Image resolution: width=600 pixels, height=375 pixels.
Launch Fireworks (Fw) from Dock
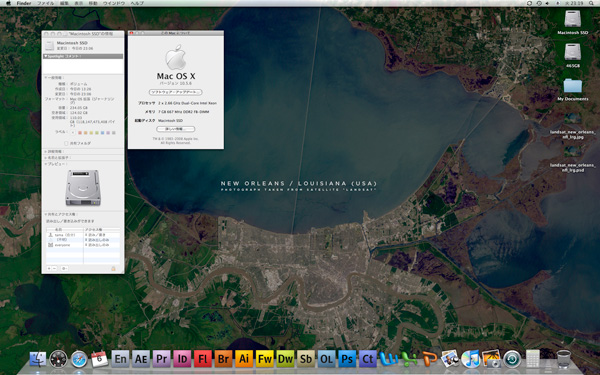click(265, 359)
